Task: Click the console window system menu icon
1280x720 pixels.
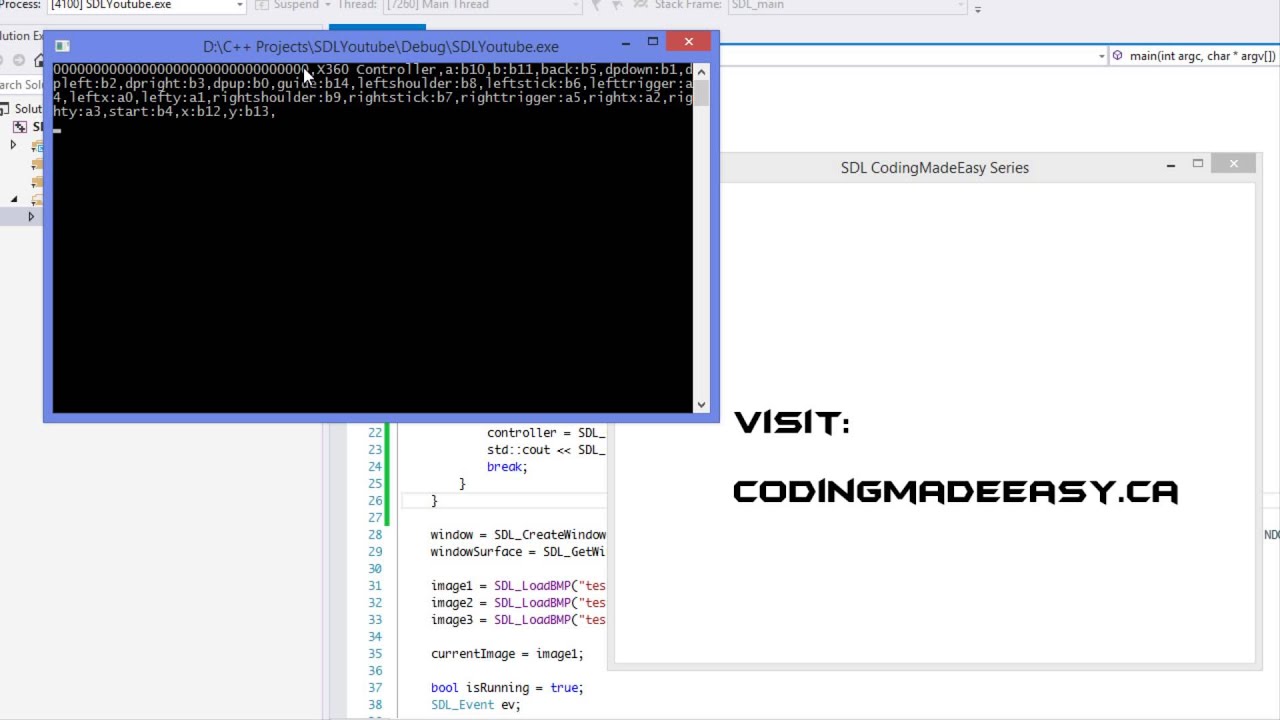Action: (x=62, y=46)
